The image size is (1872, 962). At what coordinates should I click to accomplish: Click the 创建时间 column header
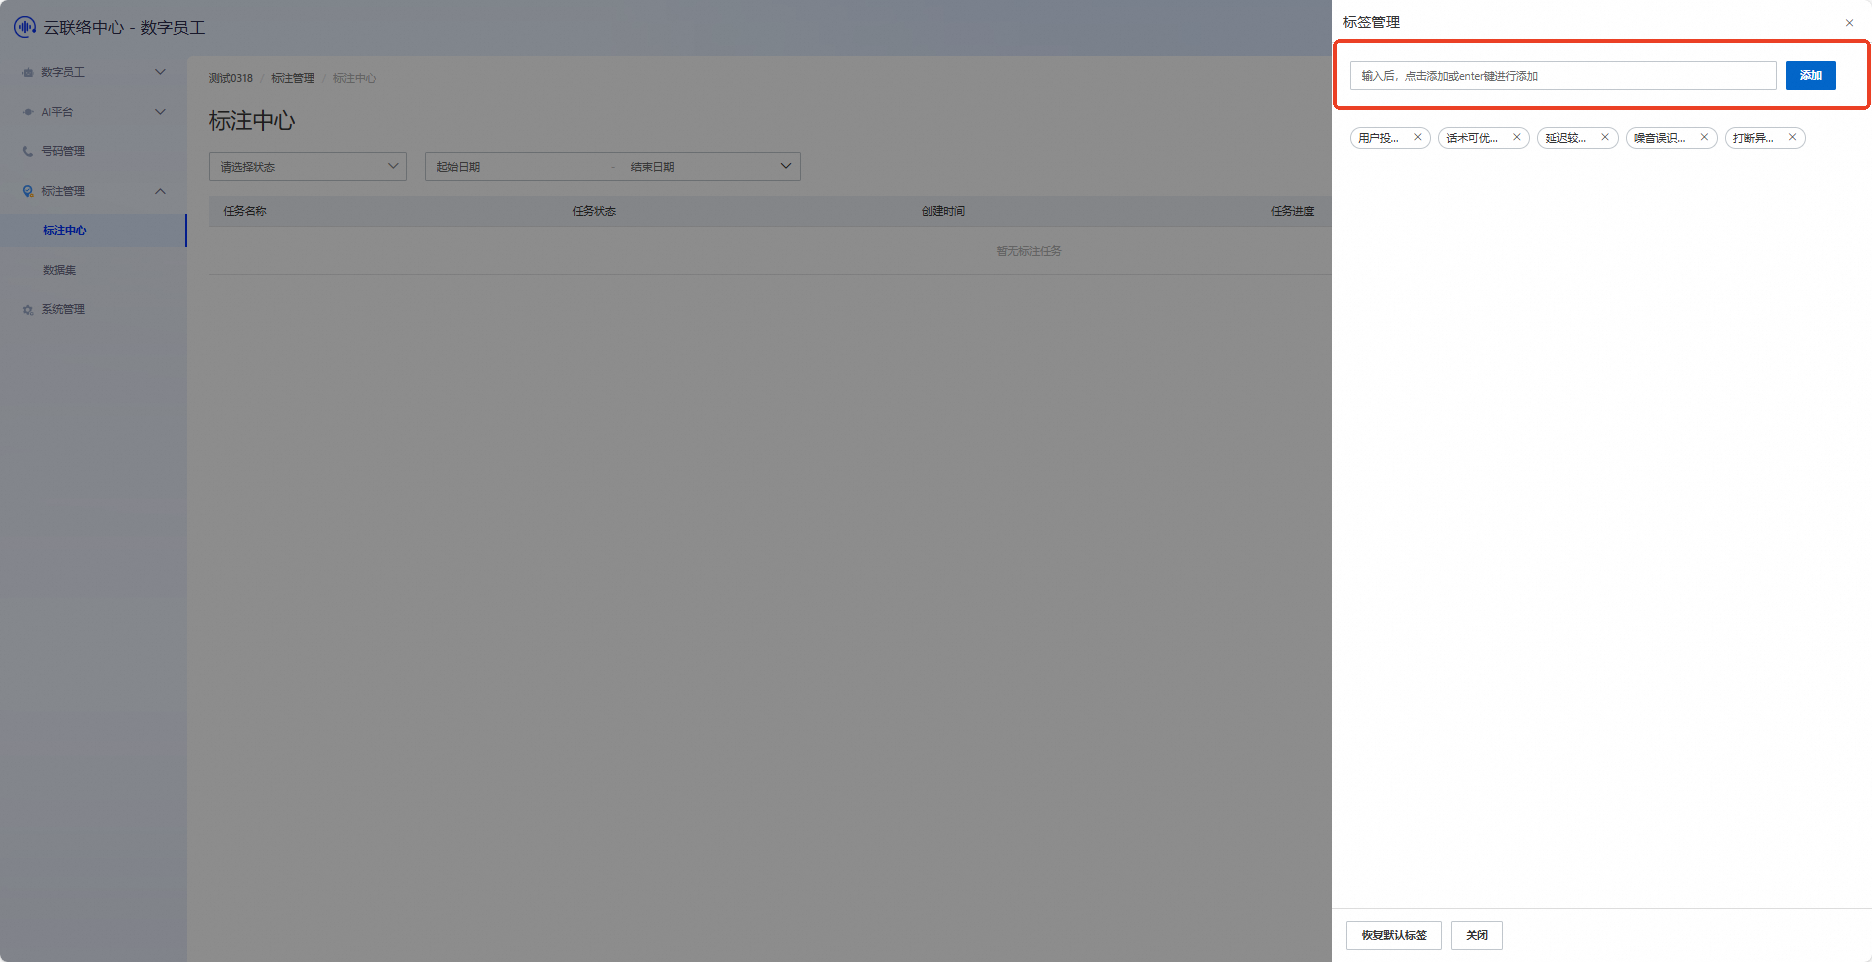943,211
